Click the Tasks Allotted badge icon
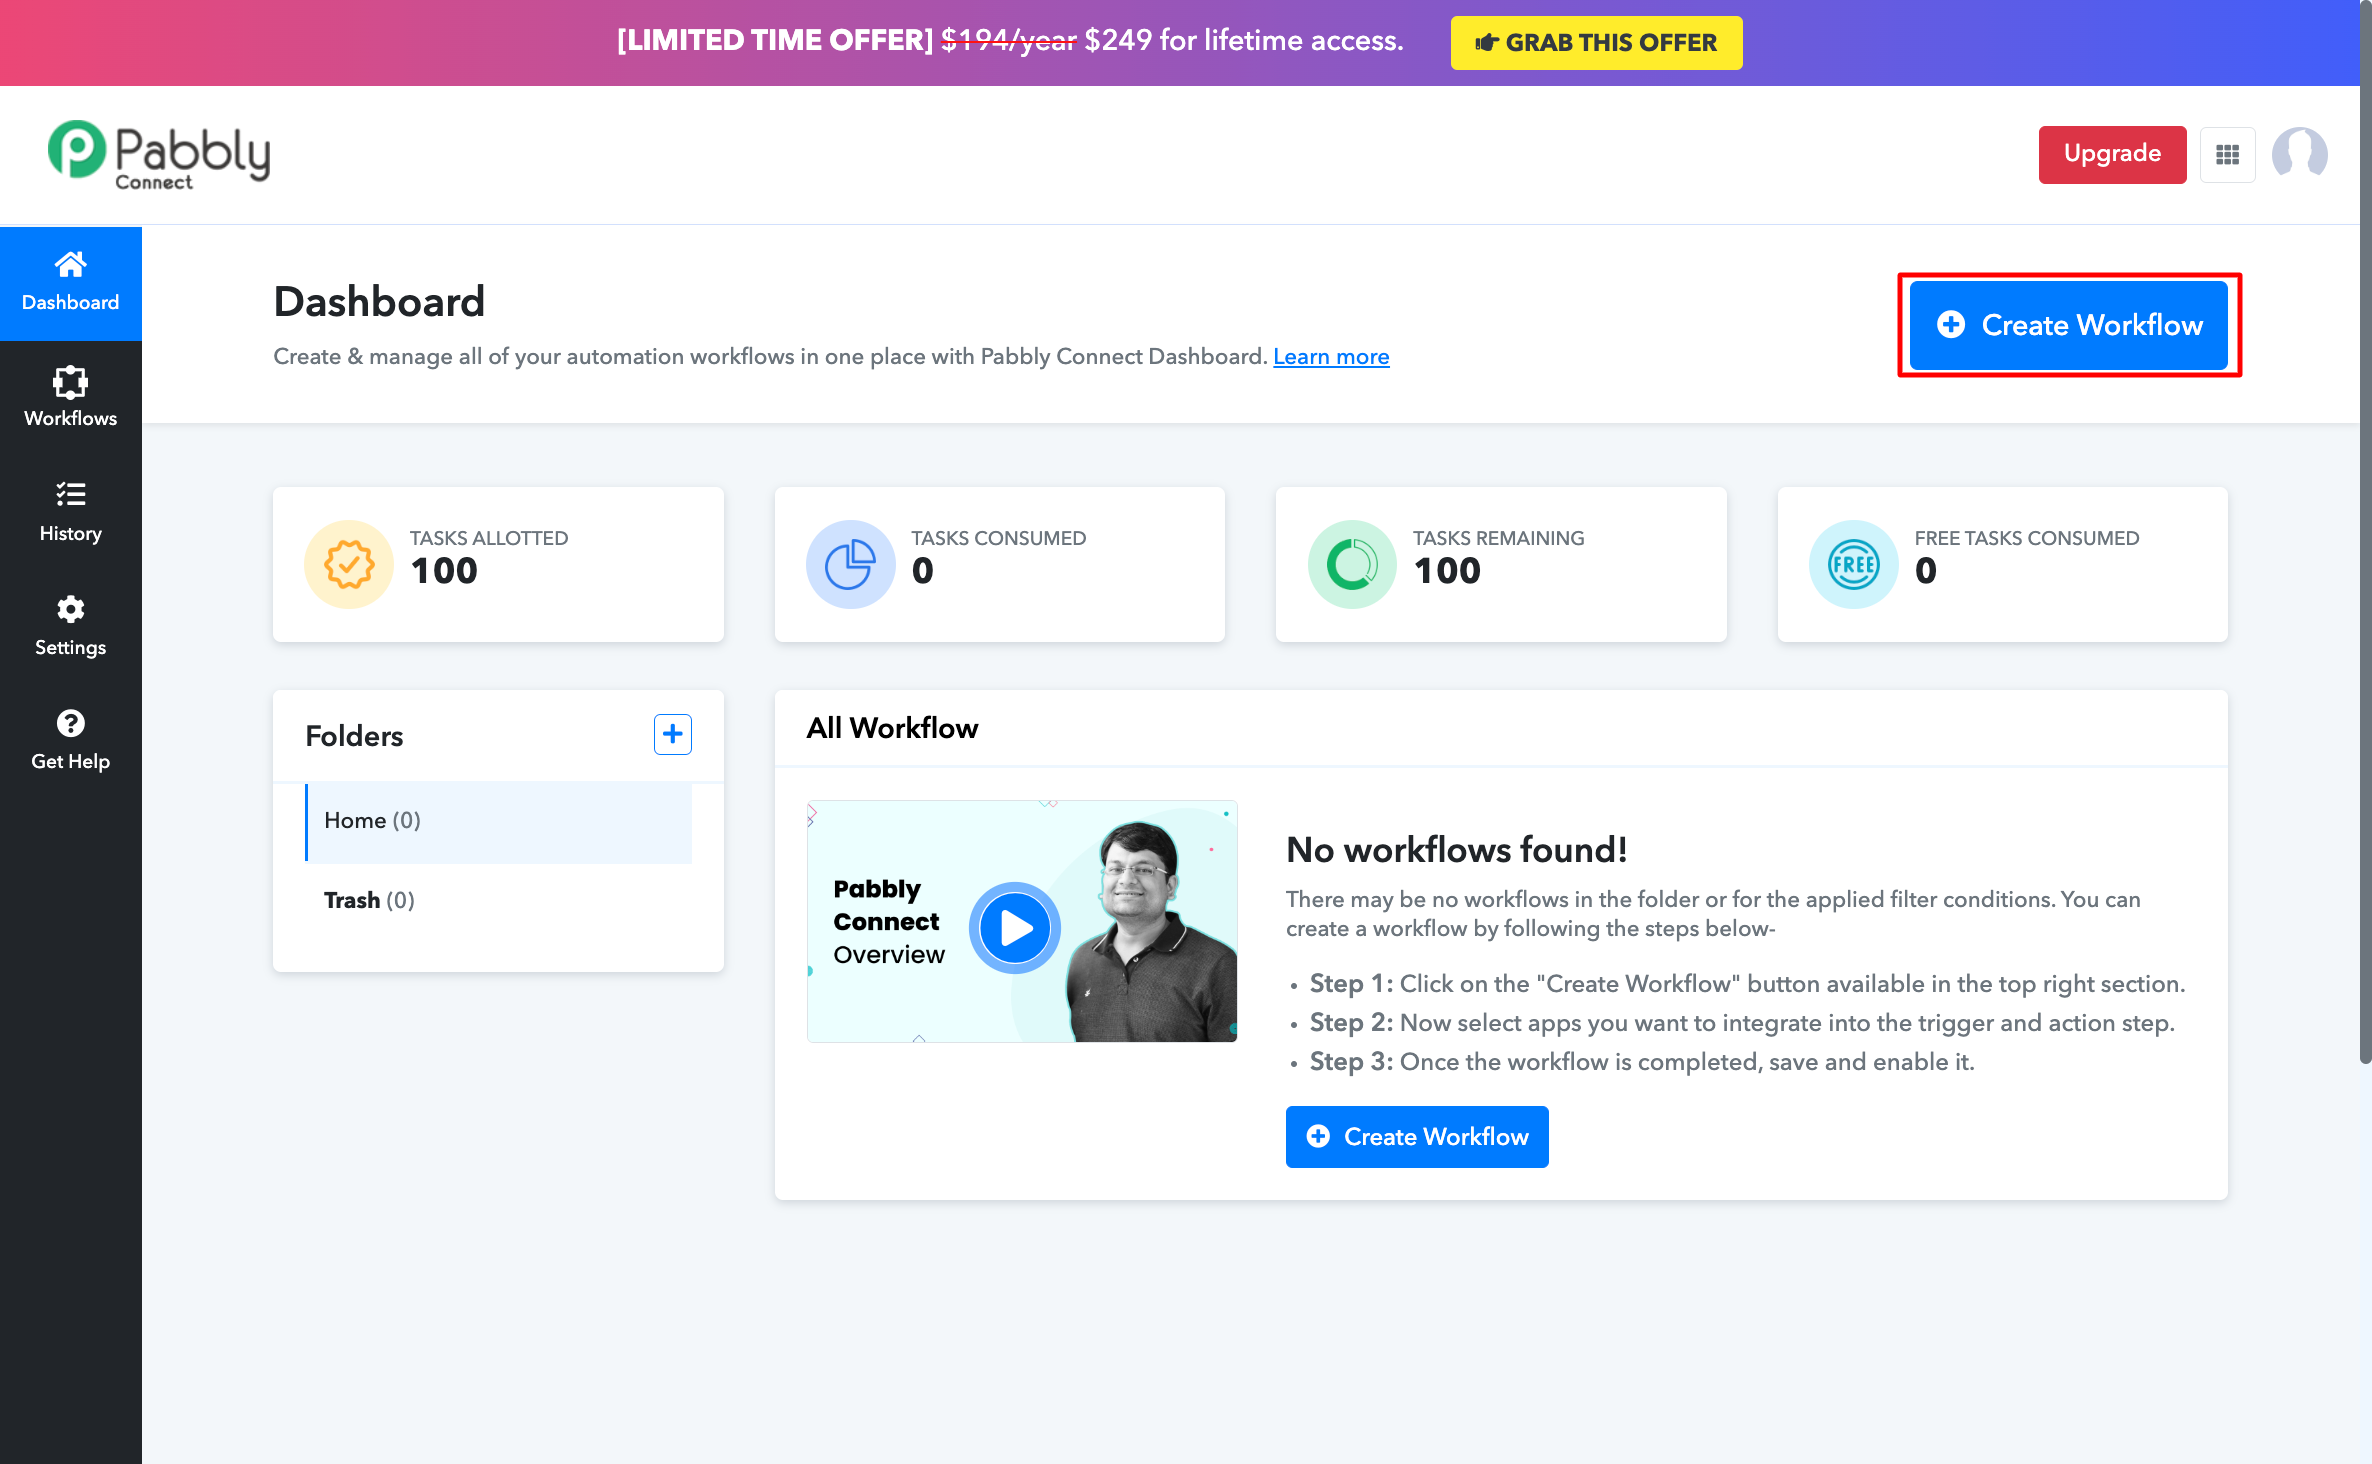This screenshot has width=2372, height=1464. pyautogui.click(x=349, y=564)
